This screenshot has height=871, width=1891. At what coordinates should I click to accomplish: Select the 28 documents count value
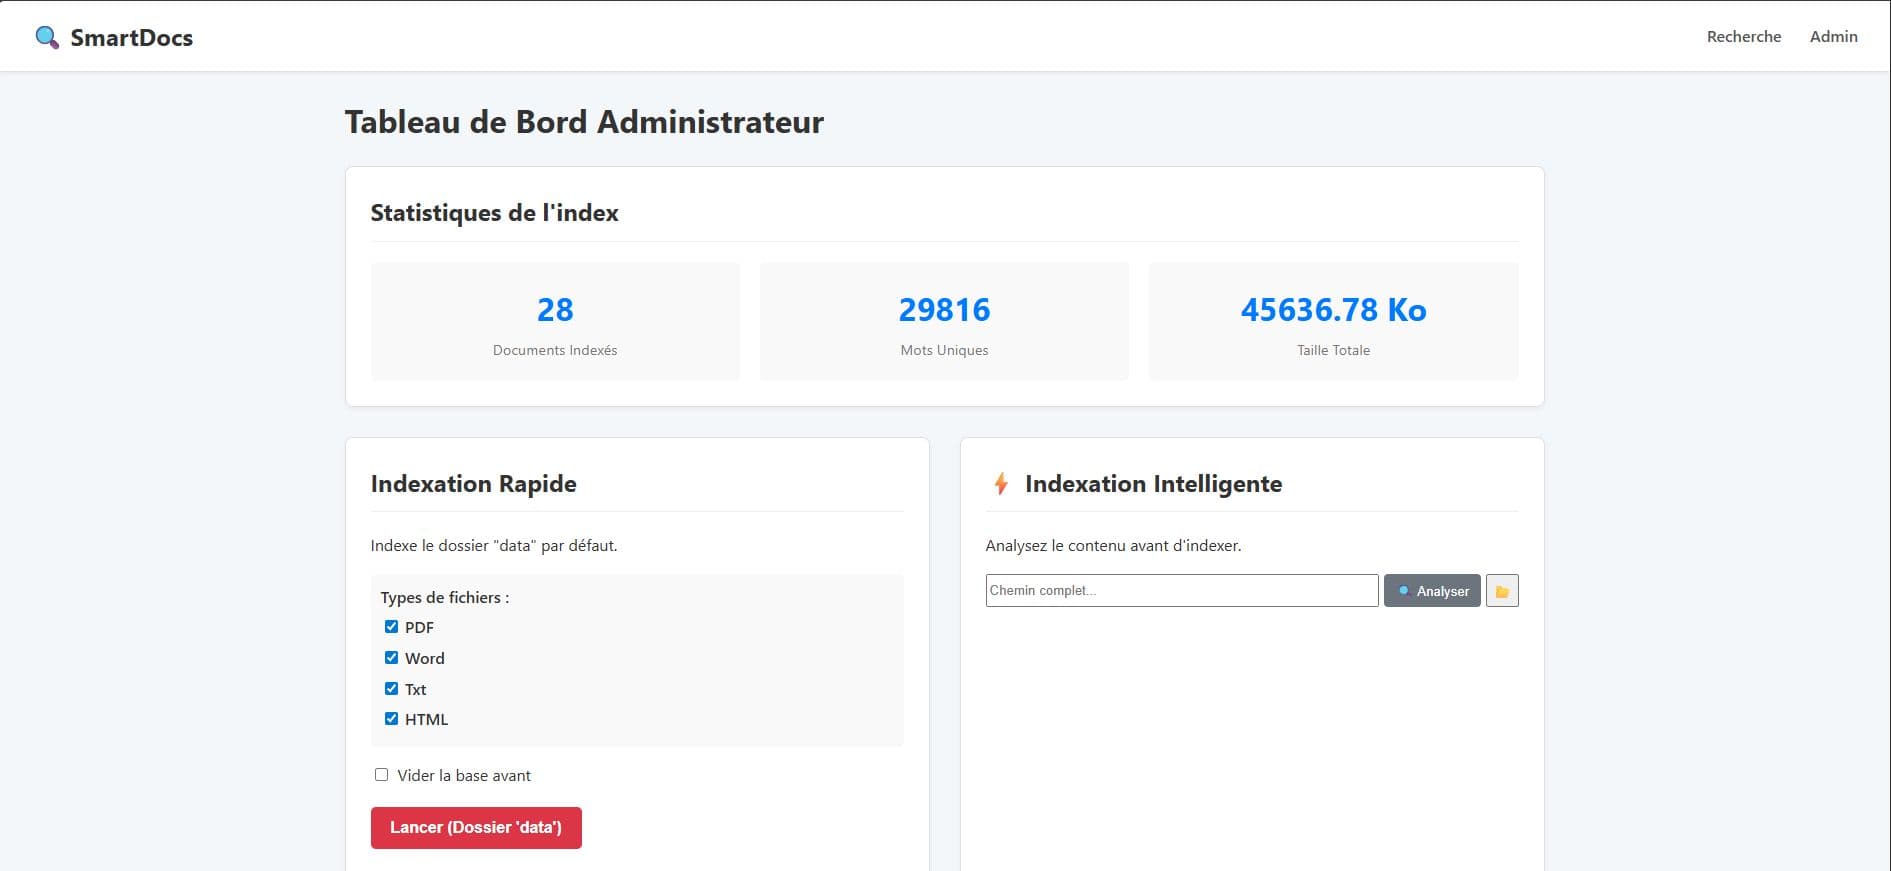[555, 310]
